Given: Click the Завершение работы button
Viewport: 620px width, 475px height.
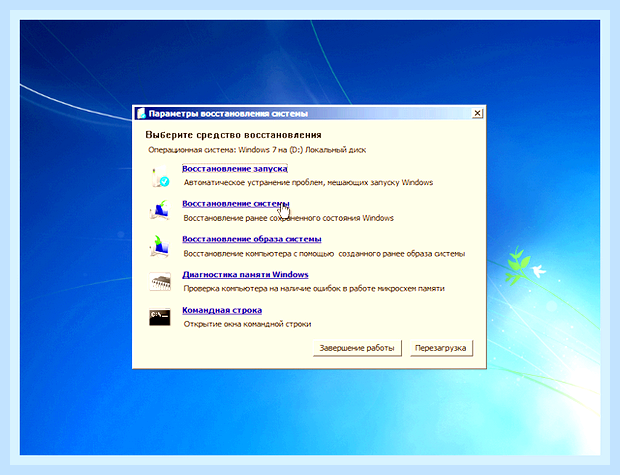Looking at the screenshot, I should (x=357, y=348).
